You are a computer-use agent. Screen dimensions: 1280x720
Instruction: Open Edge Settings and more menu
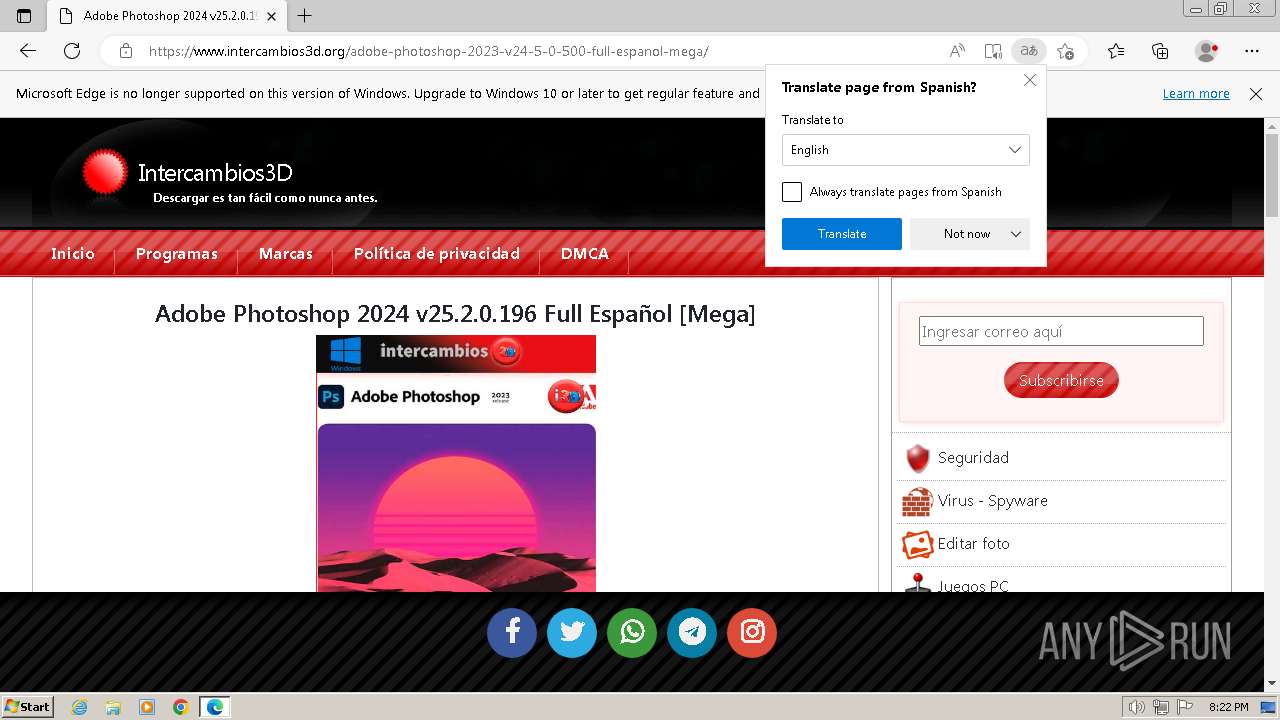point(1252,51)
